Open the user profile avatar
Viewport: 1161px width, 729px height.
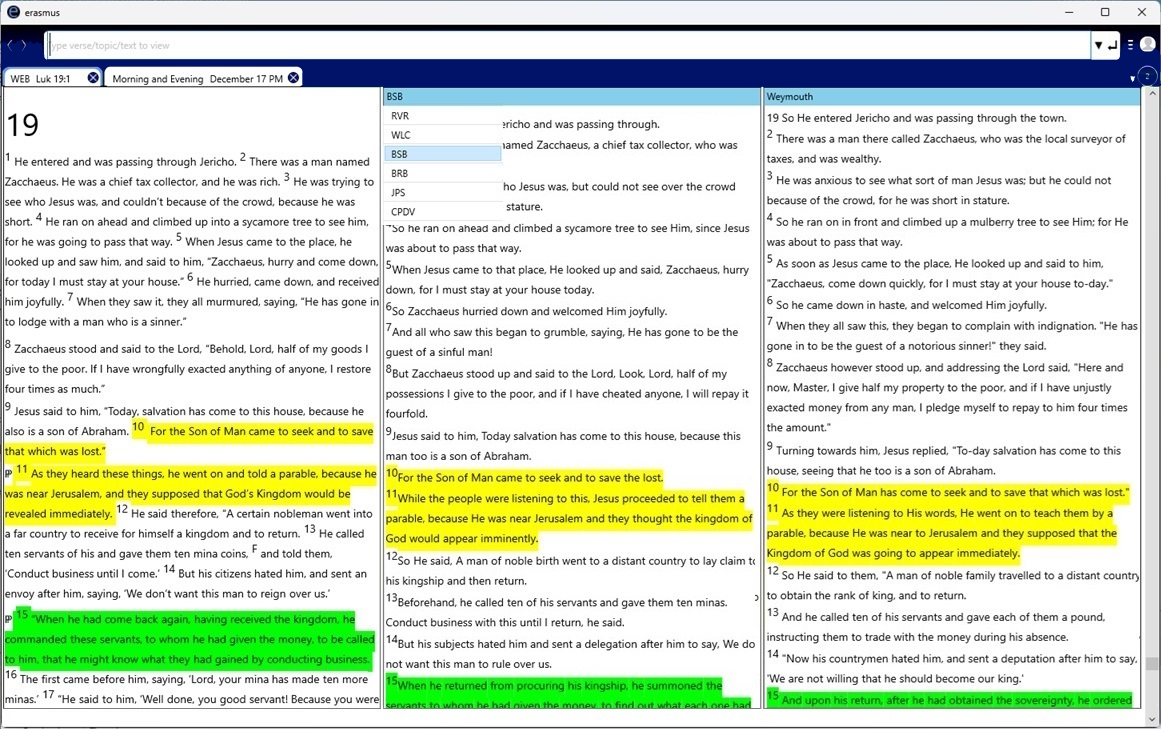[x=1147, y=45]
